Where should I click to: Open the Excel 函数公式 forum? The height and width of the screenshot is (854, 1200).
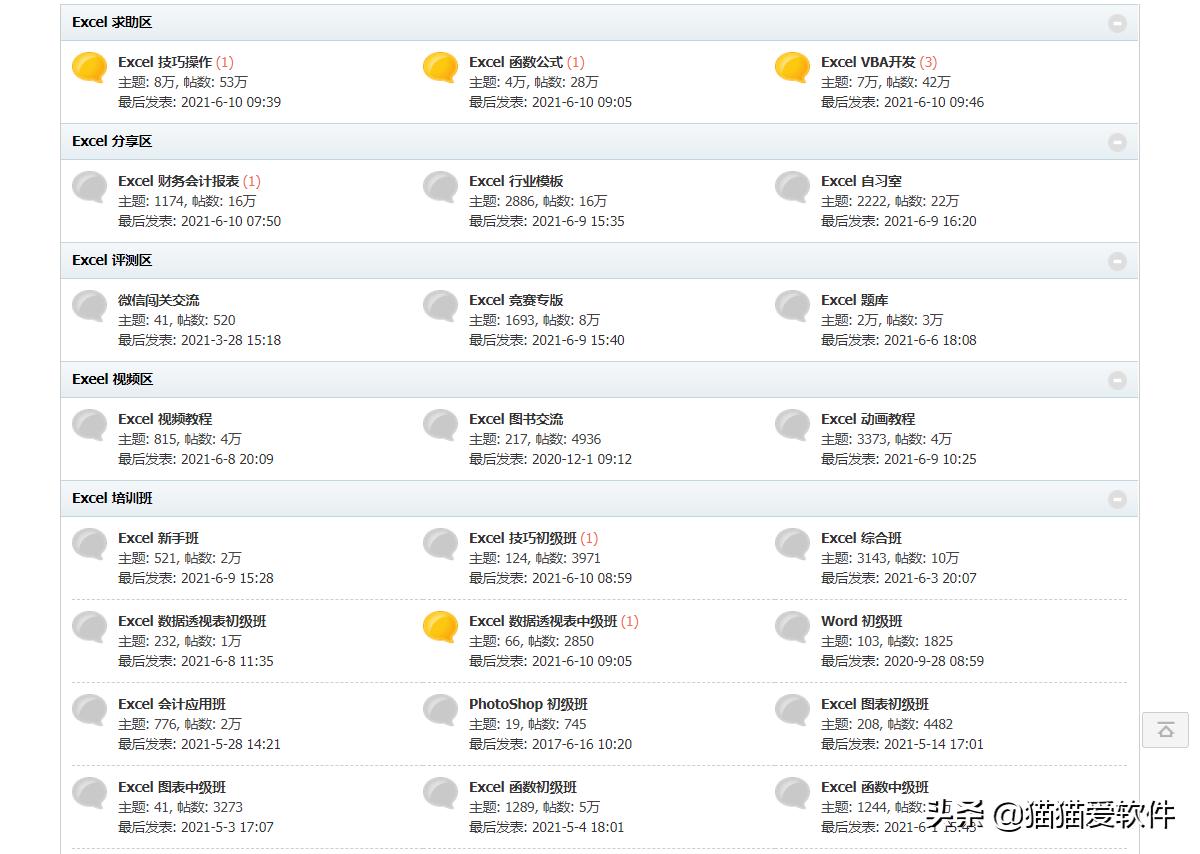point(516,62)
